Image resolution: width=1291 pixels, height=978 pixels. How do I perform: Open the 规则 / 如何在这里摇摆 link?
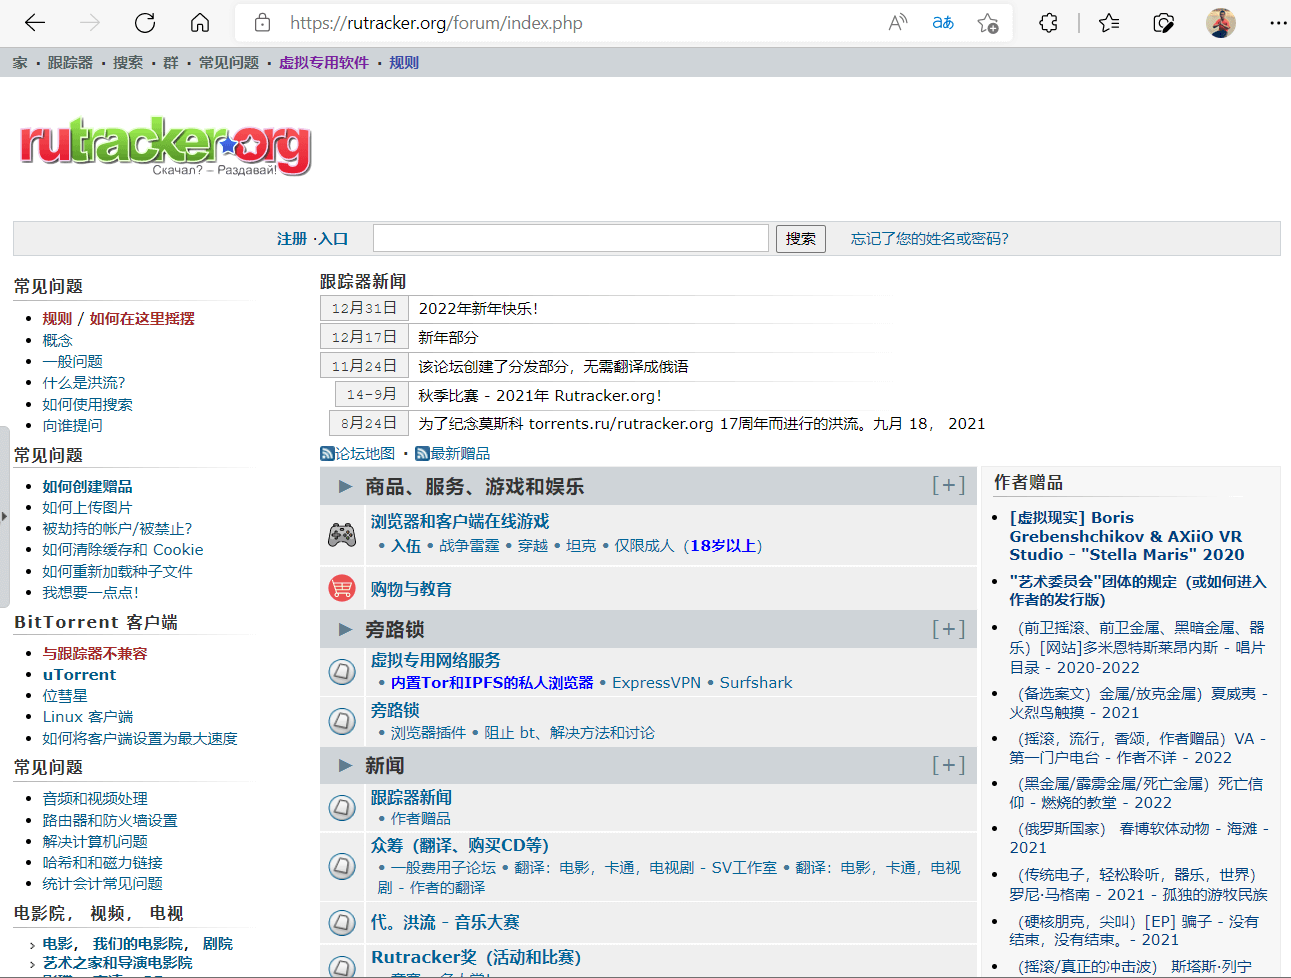click(119, 318)
